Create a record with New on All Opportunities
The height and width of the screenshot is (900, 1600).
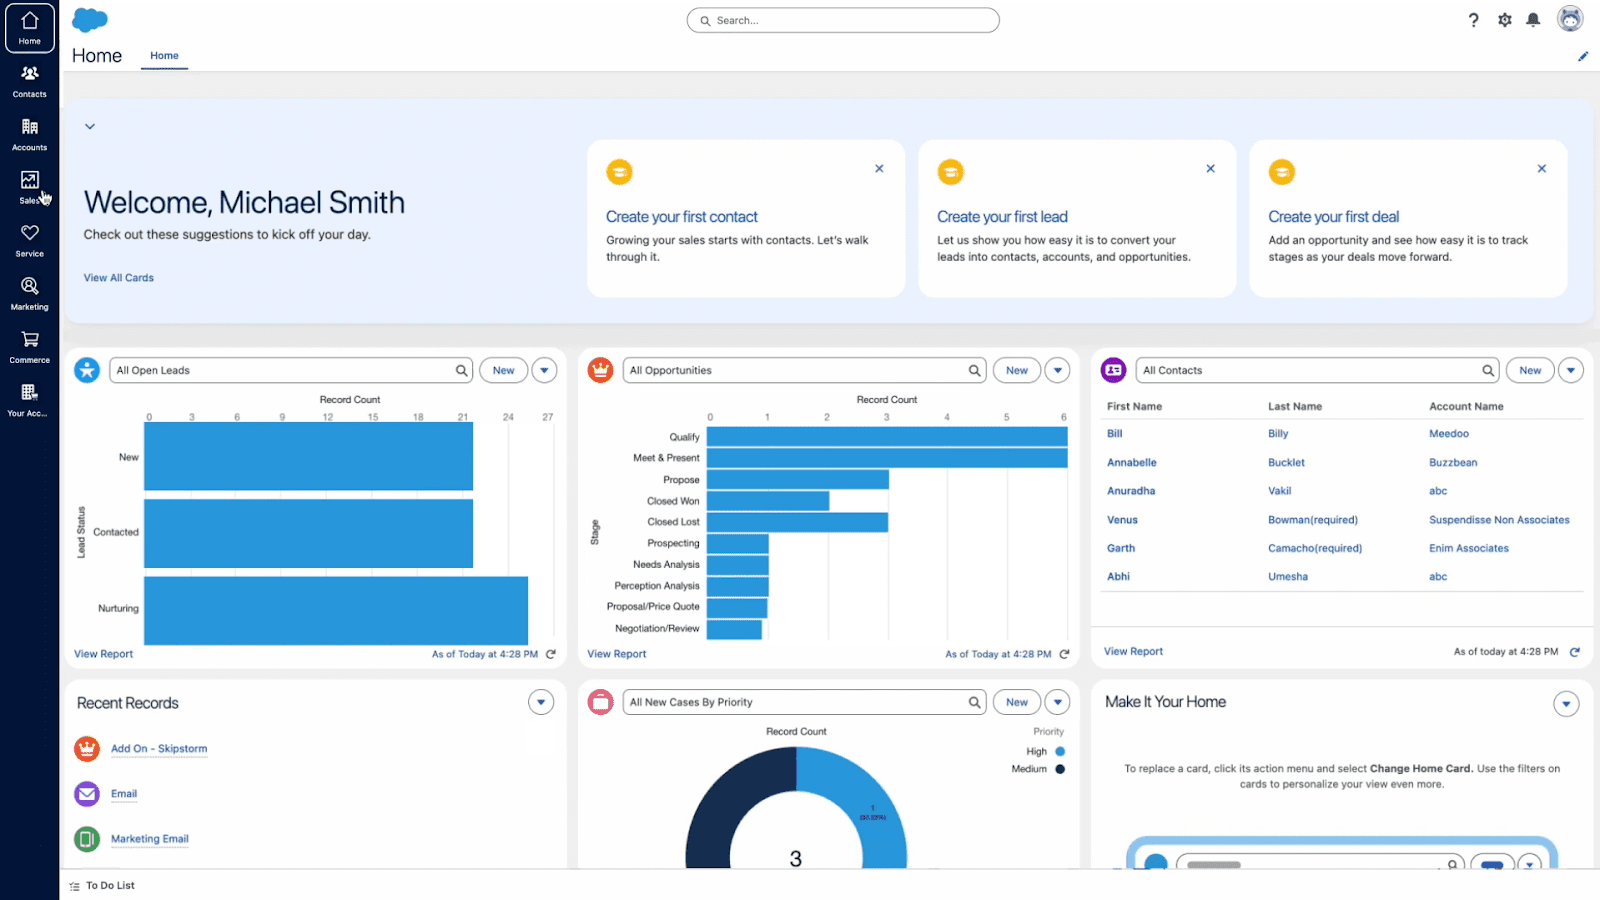coord(1016,369)
